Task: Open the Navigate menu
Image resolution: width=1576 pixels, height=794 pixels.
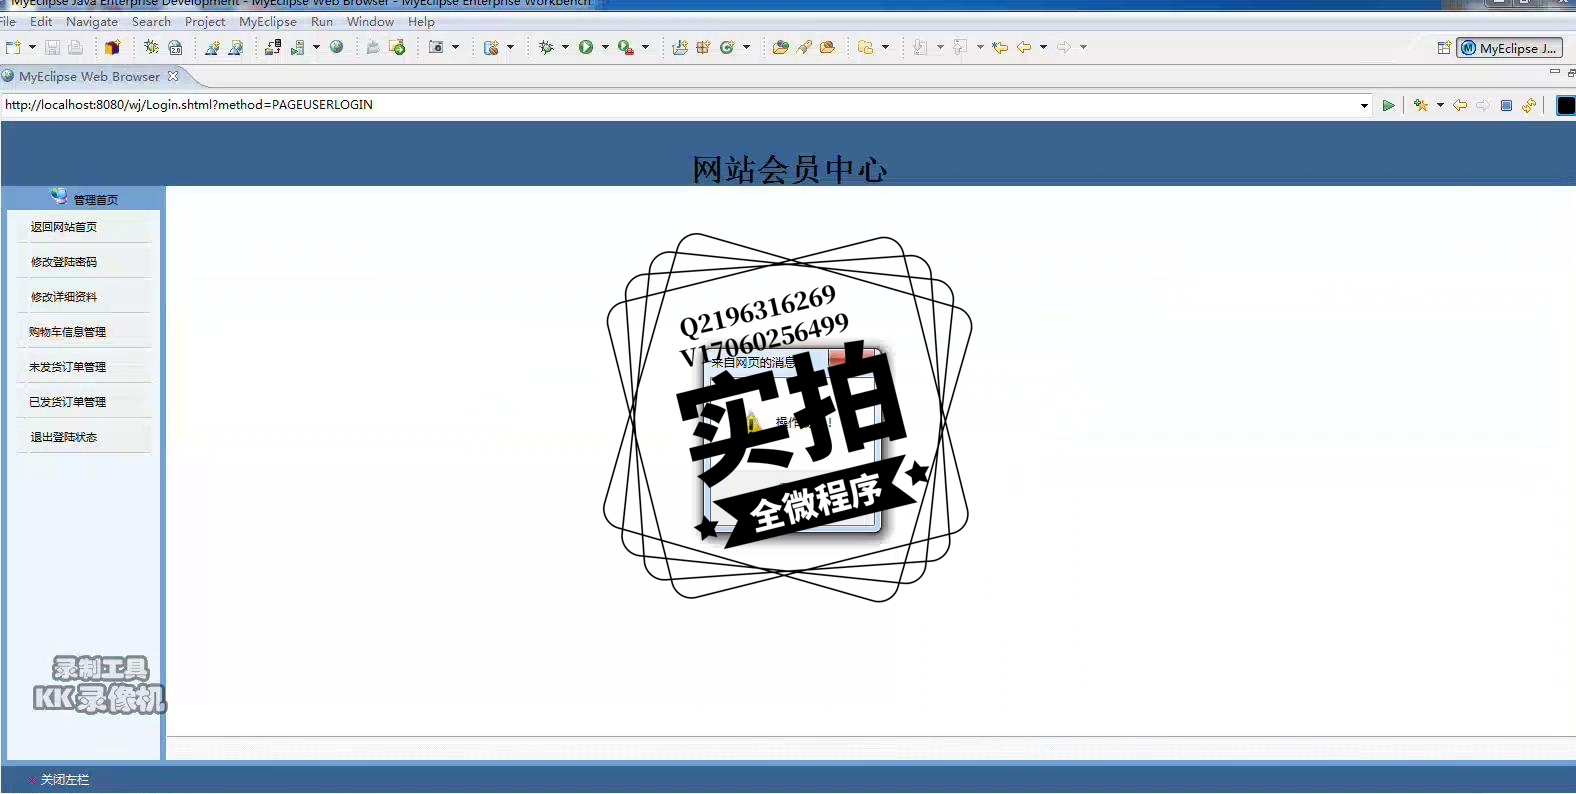Action: tap(92, 21)
